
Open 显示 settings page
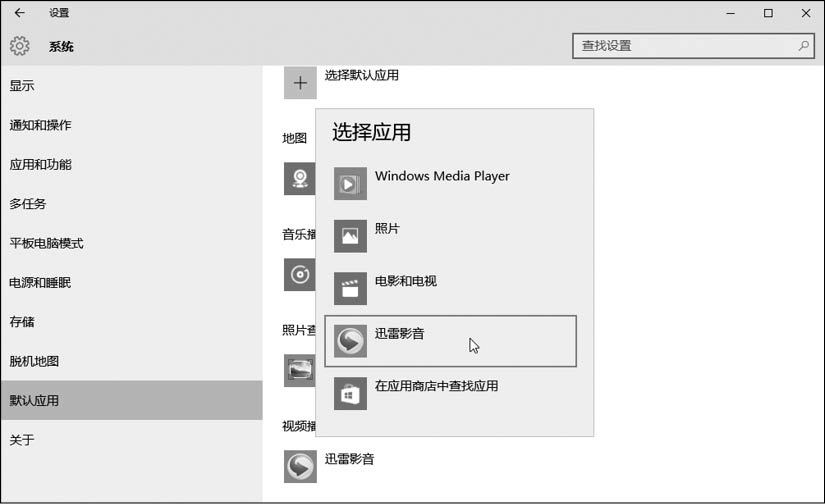(x=132, y=86)
